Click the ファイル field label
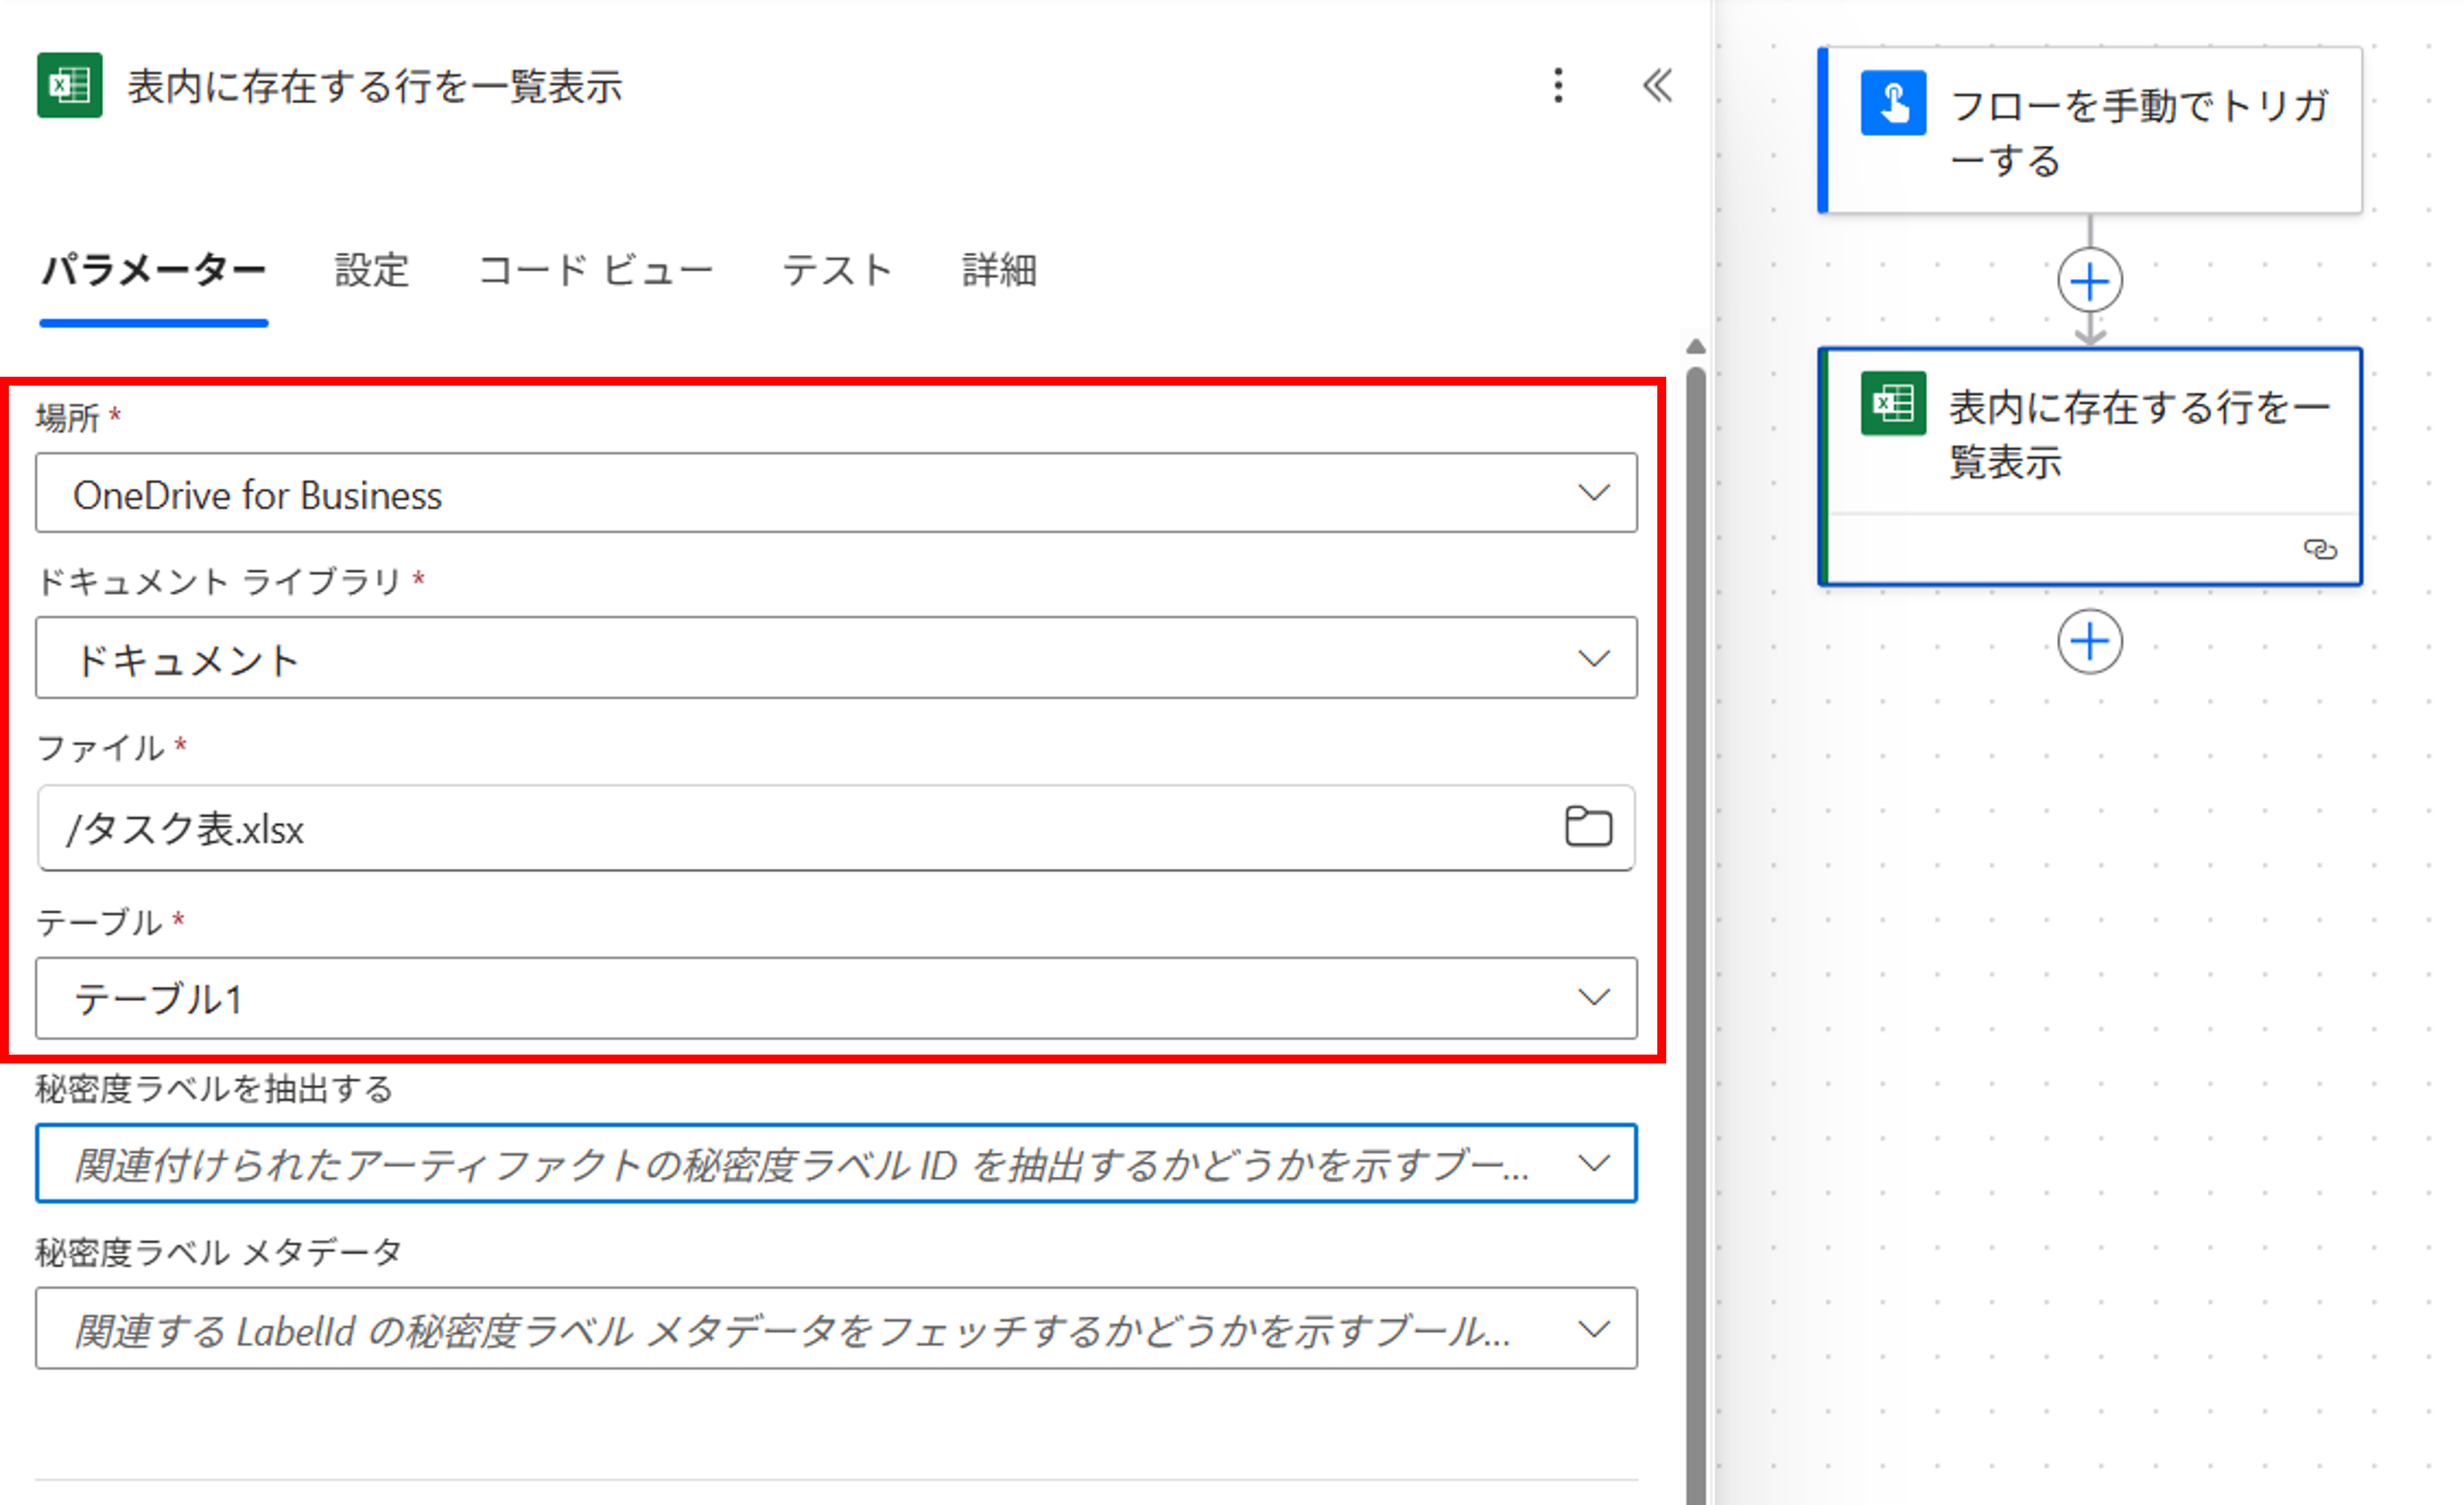The width and height of the screenshot is (2464, 1505). [x=100, y=748]
